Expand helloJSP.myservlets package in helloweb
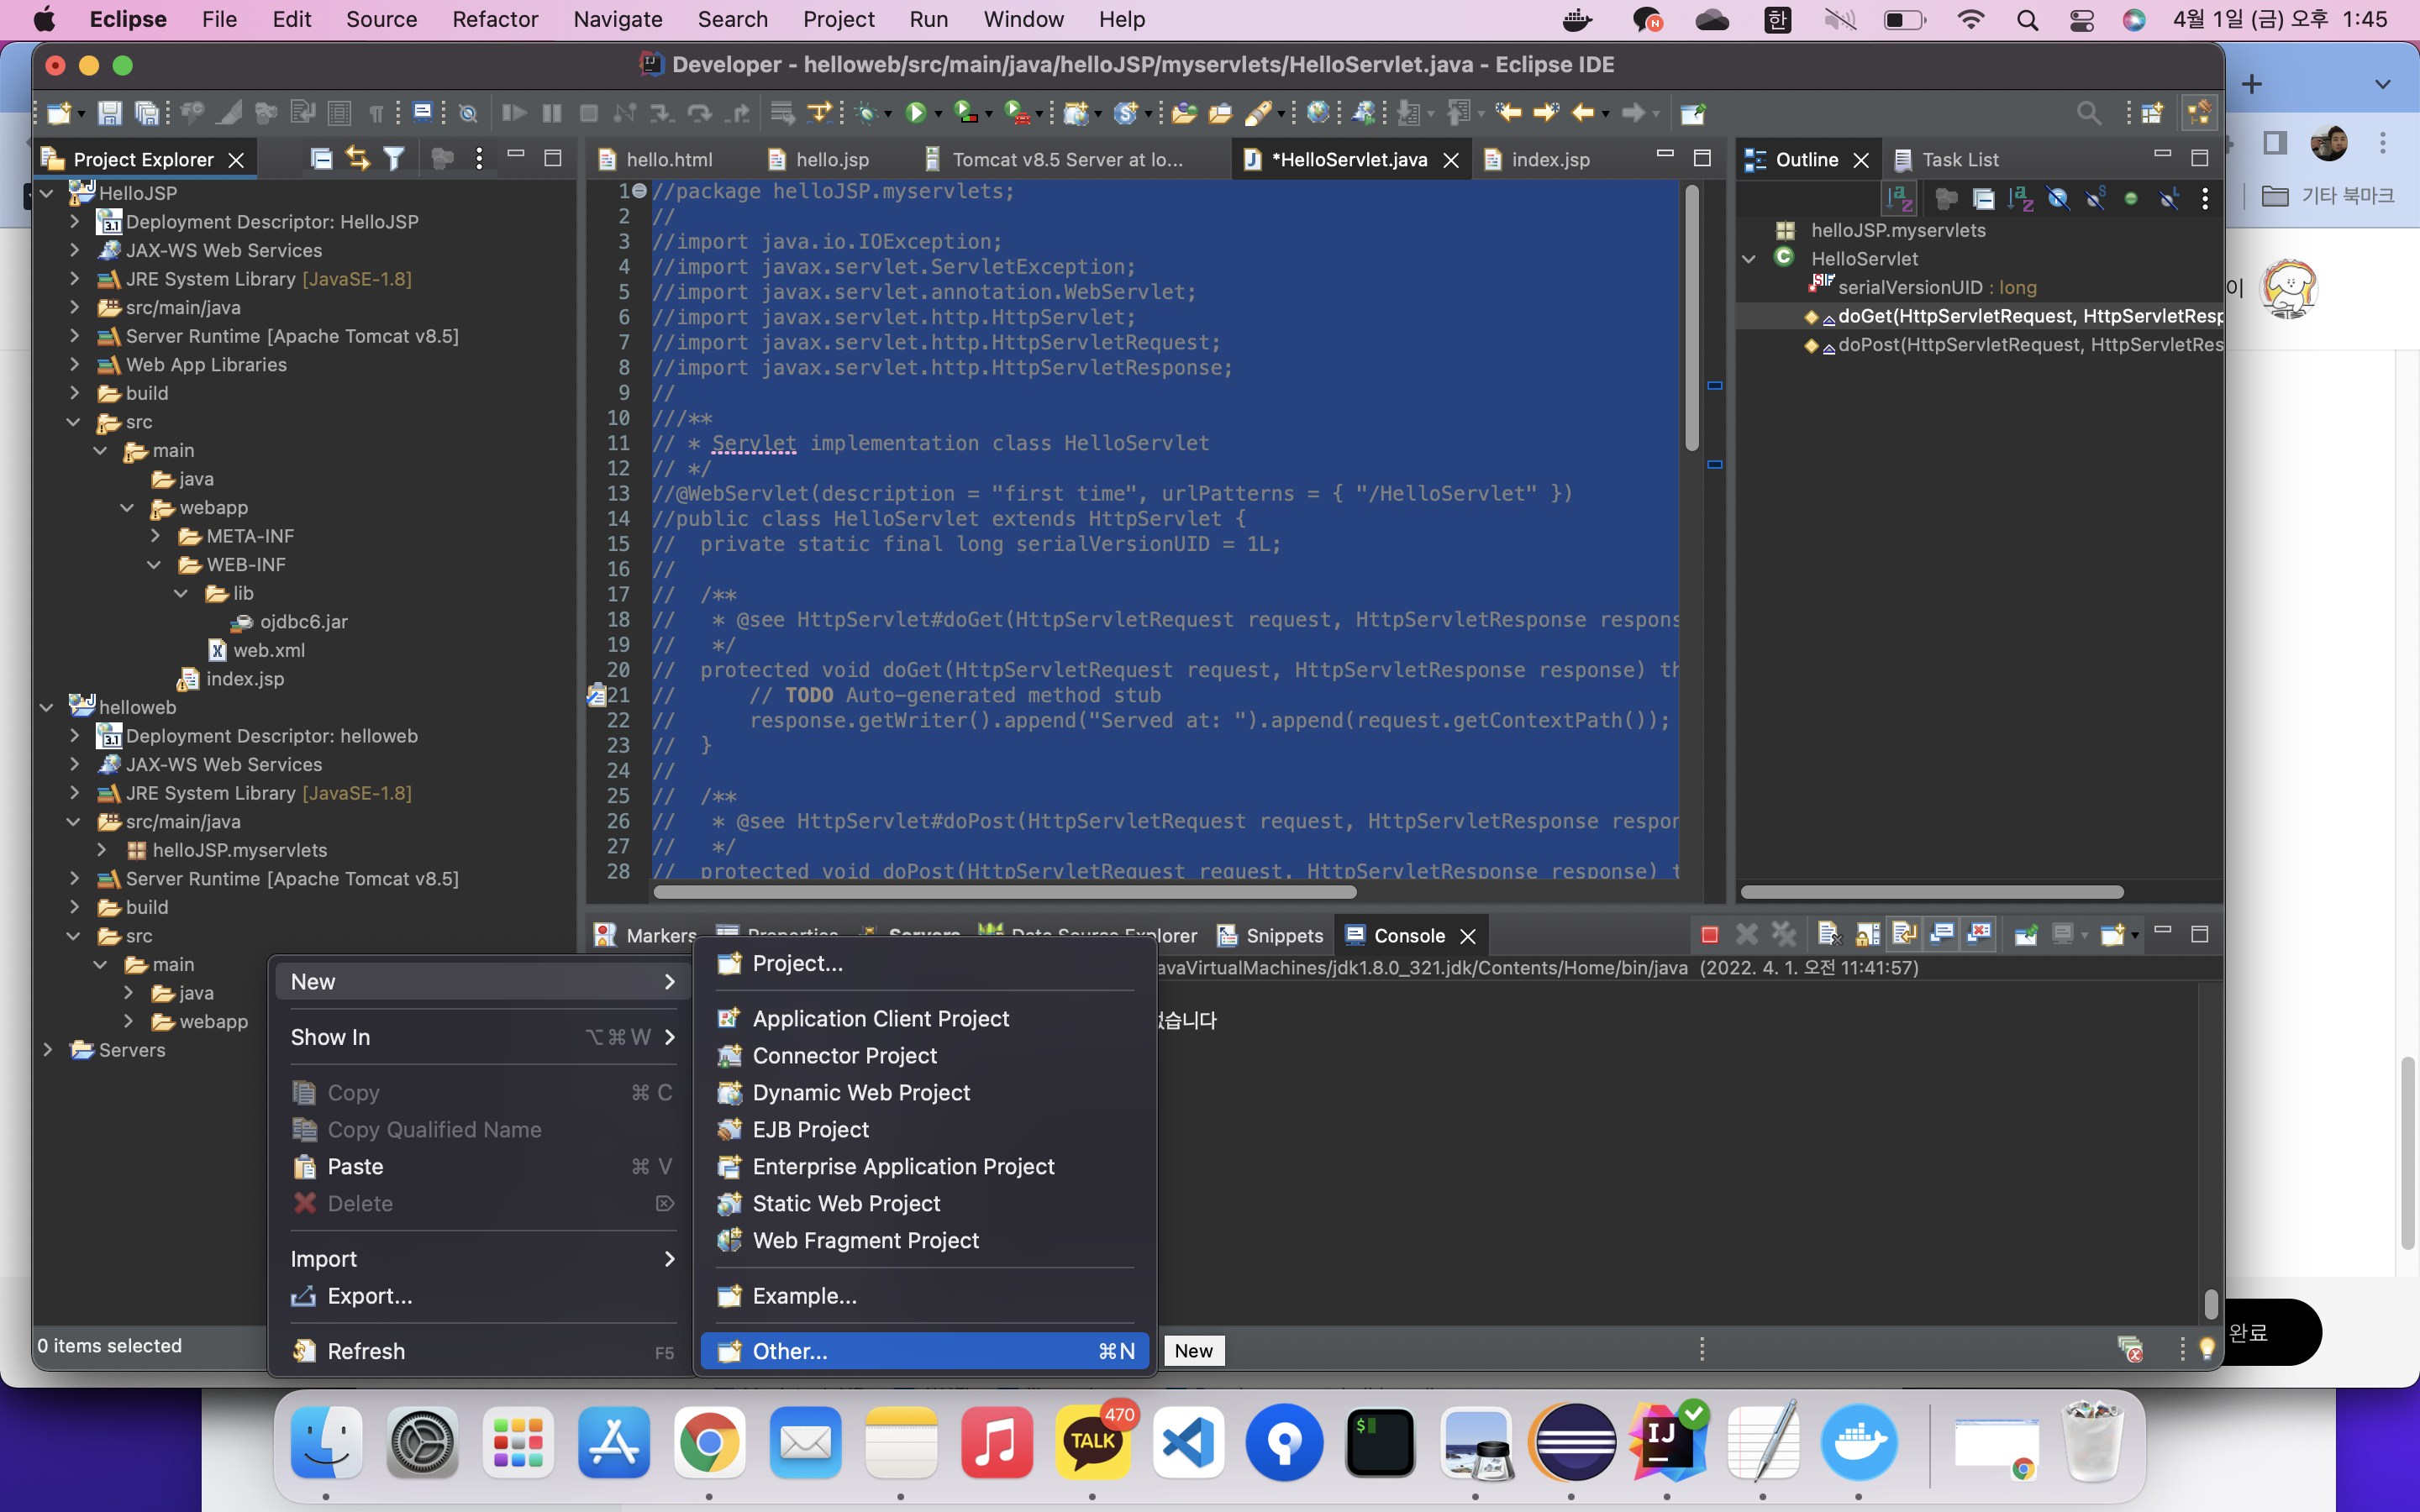The width and height of the screenshot is (2420, 1512). pyautogui.click(x=101, y=850)
